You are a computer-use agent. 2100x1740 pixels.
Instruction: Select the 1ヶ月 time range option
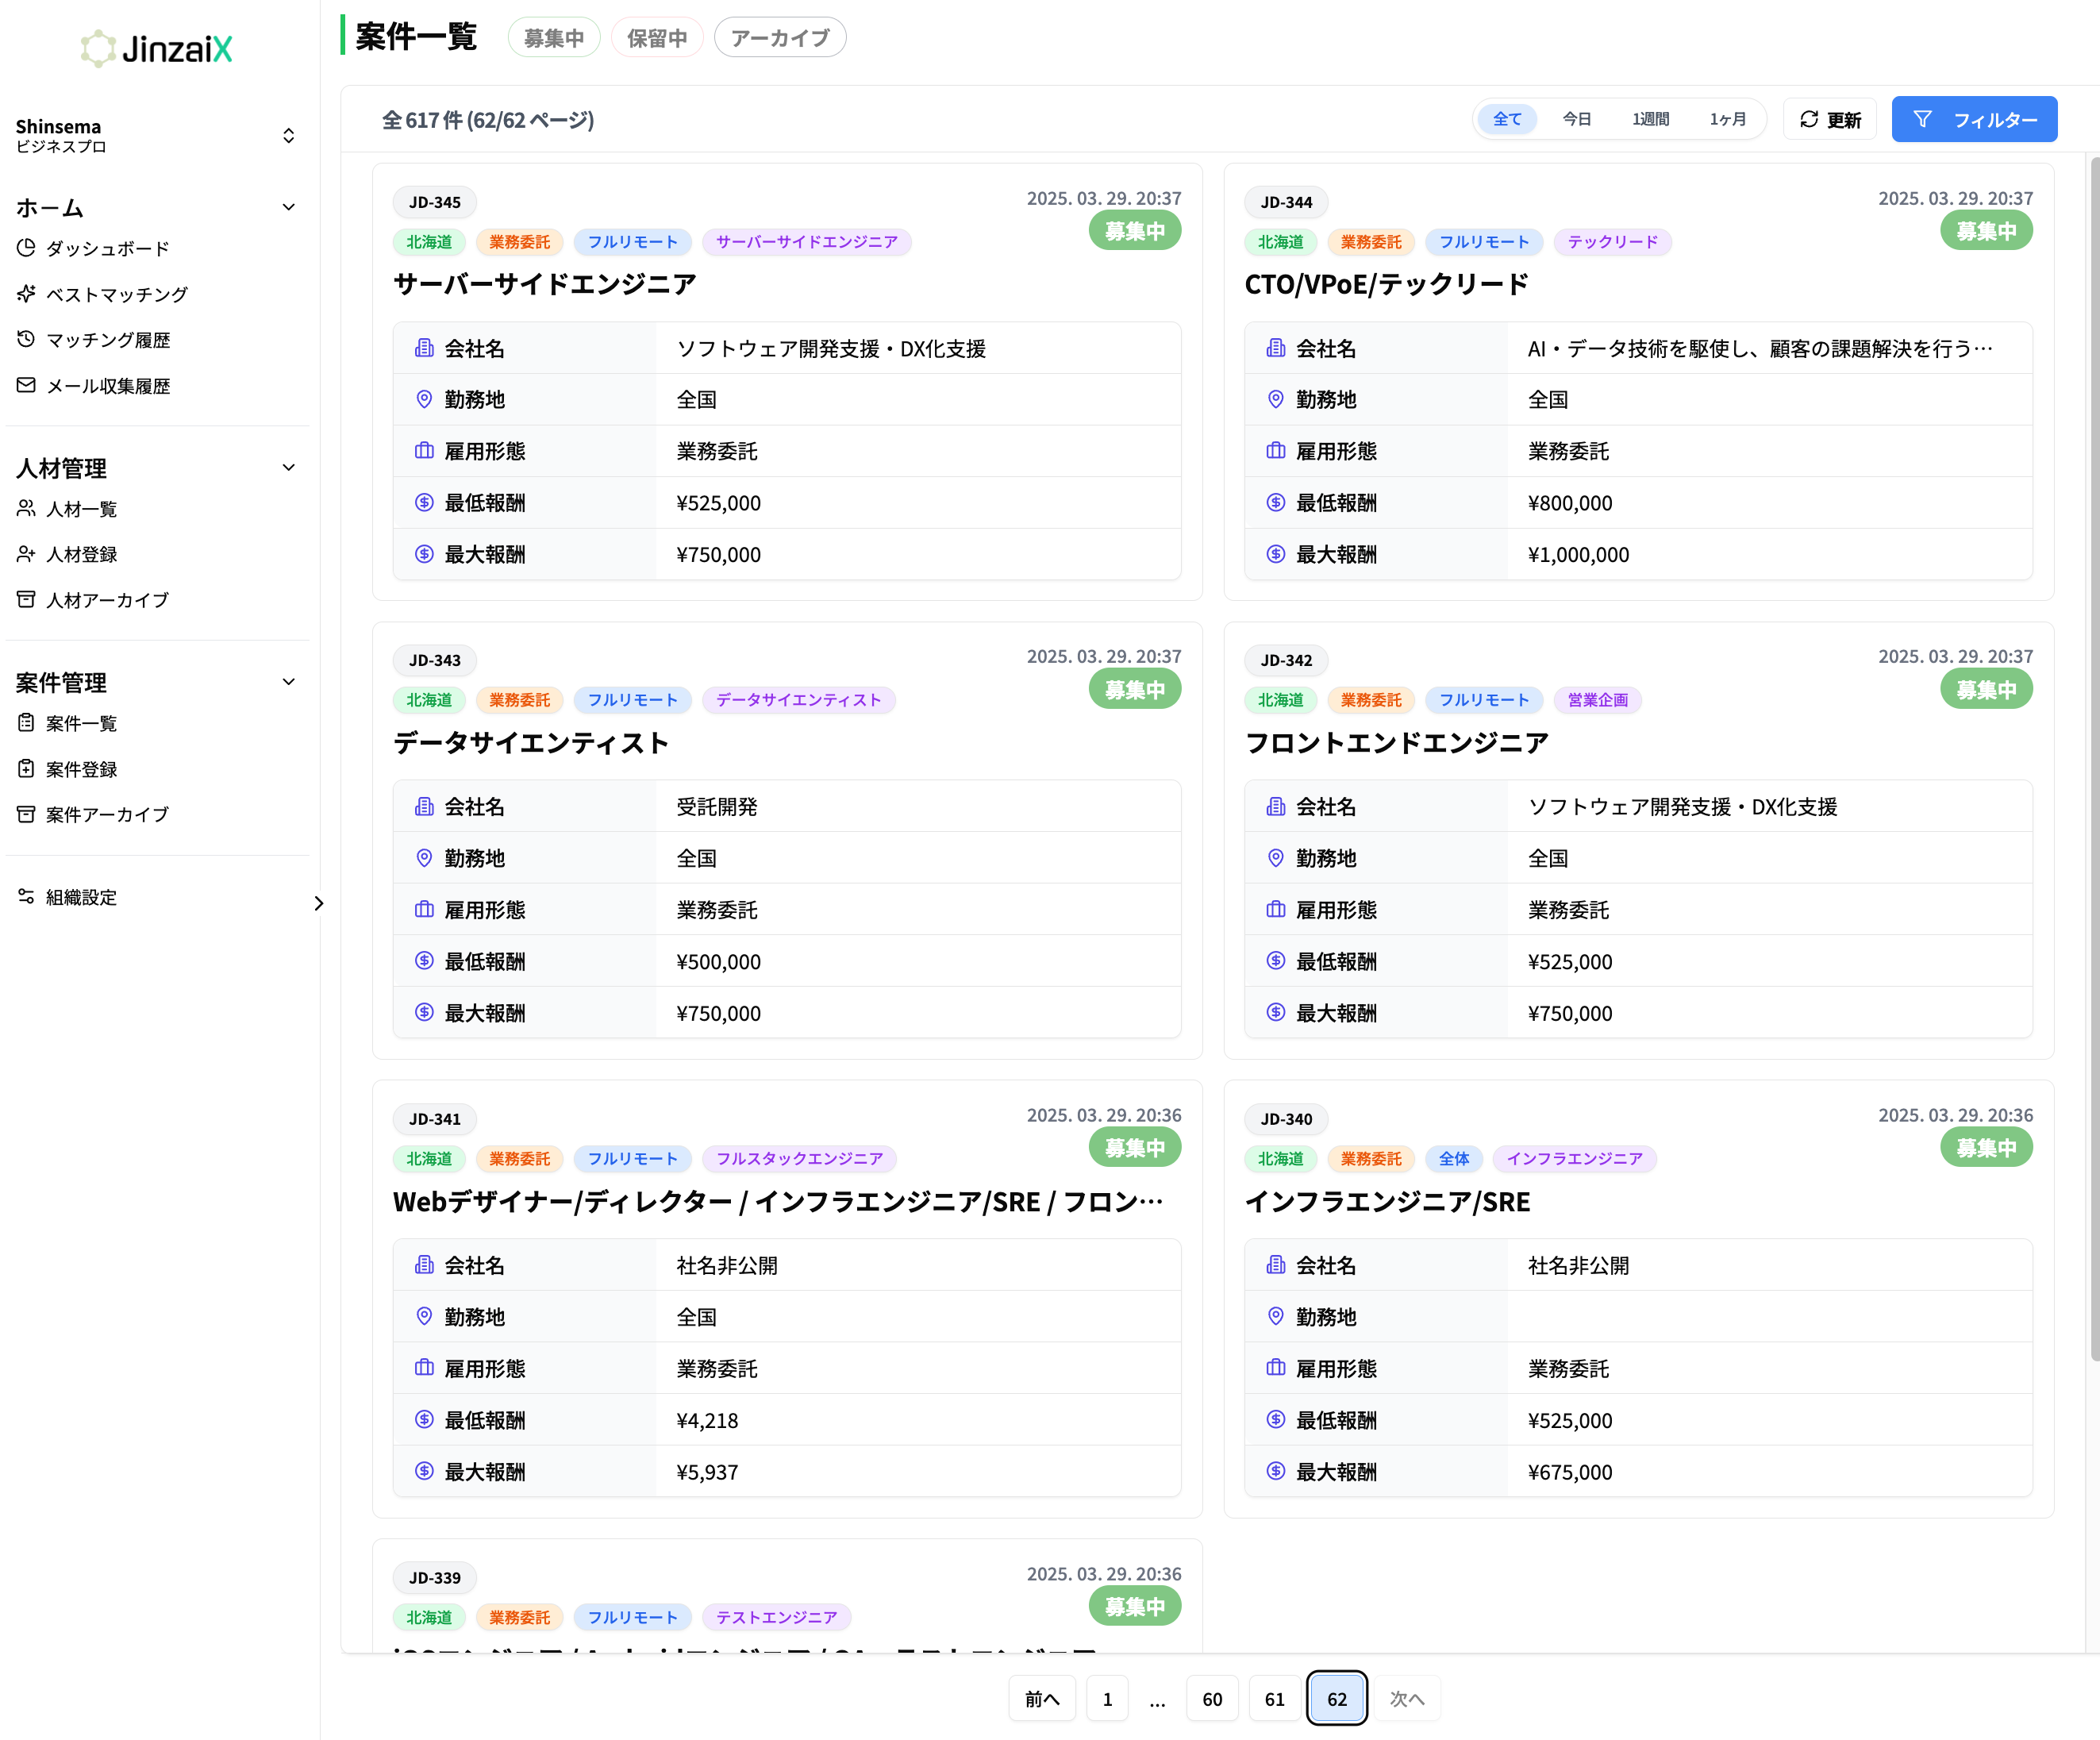point(1727,119)
